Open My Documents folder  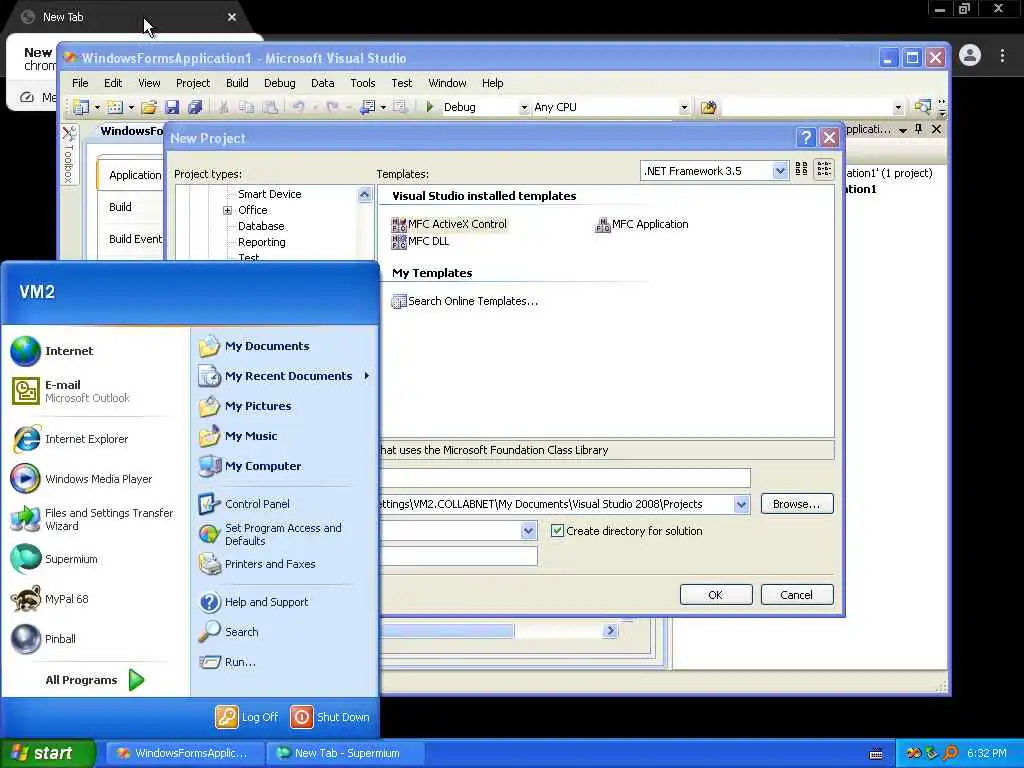[x=254, y=346]
